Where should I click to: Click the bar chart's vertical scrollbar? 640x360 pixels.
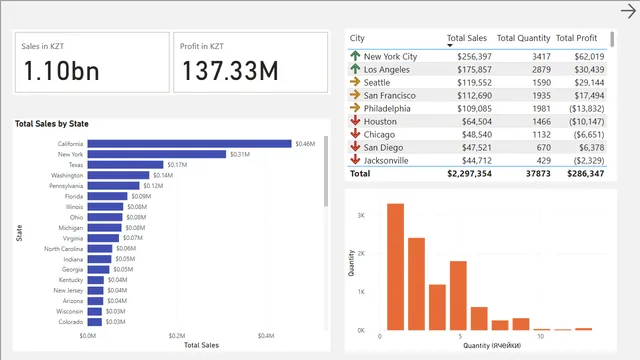[x=326, y=171]
